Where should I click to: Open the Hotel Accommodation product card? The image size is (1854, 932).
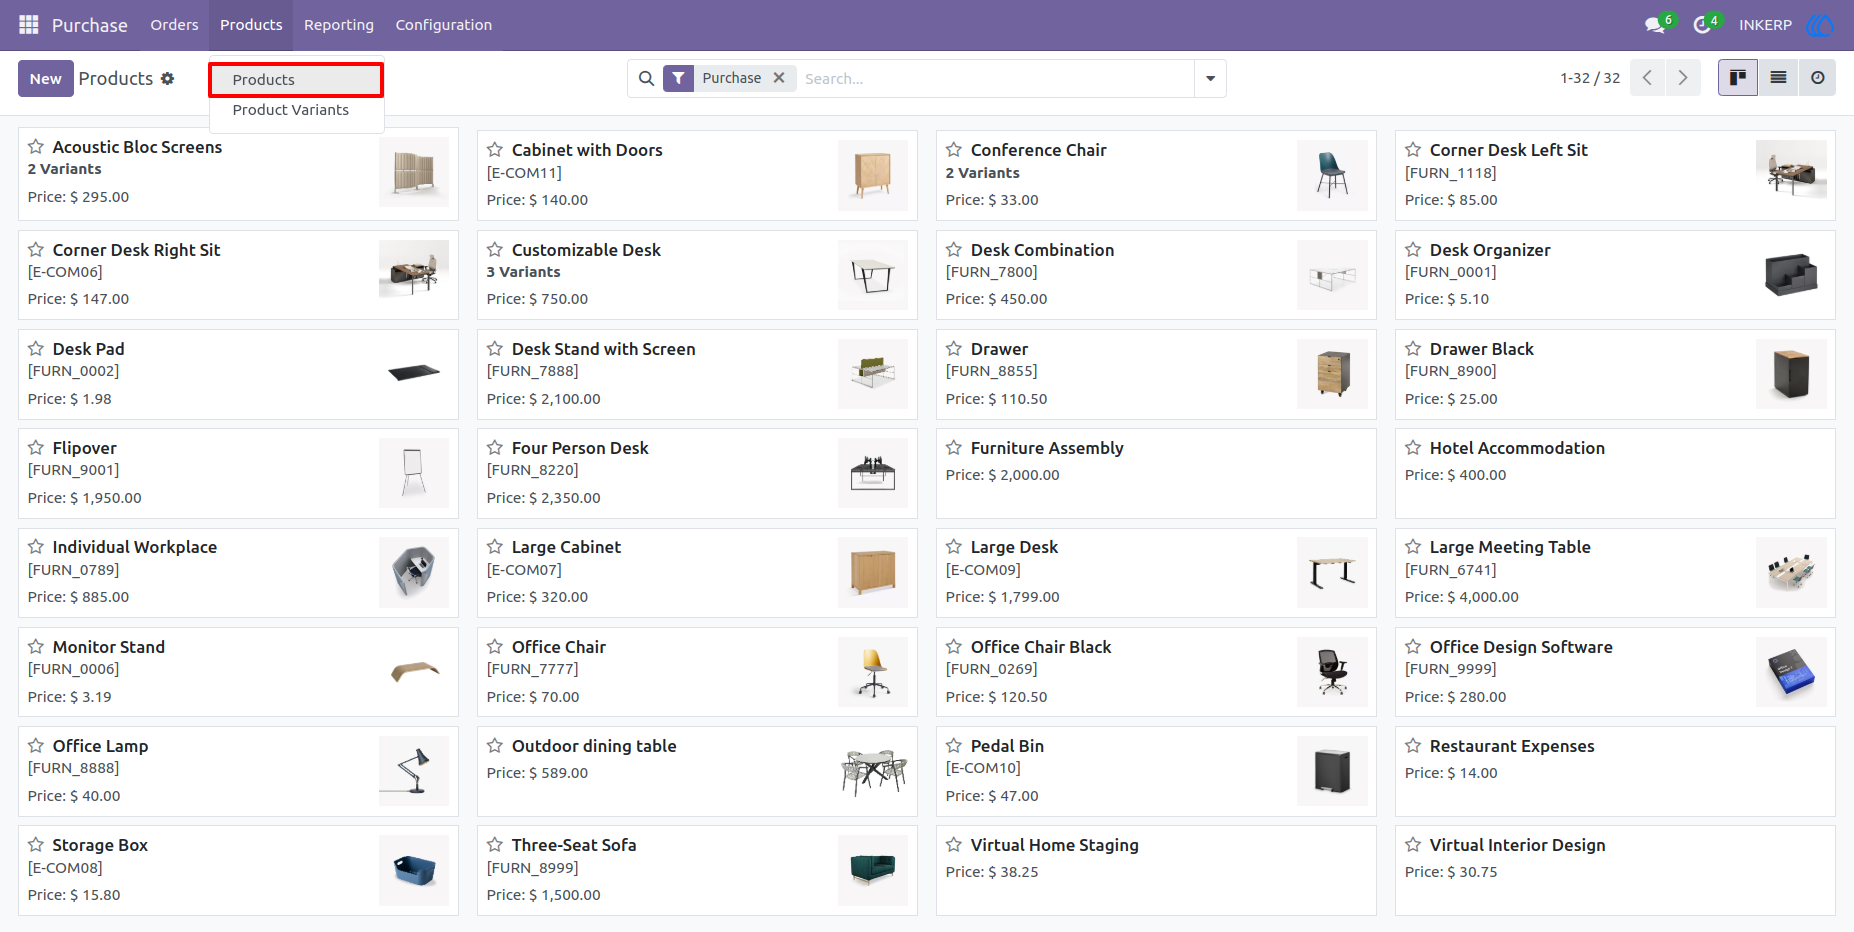tap(1615, 473)
